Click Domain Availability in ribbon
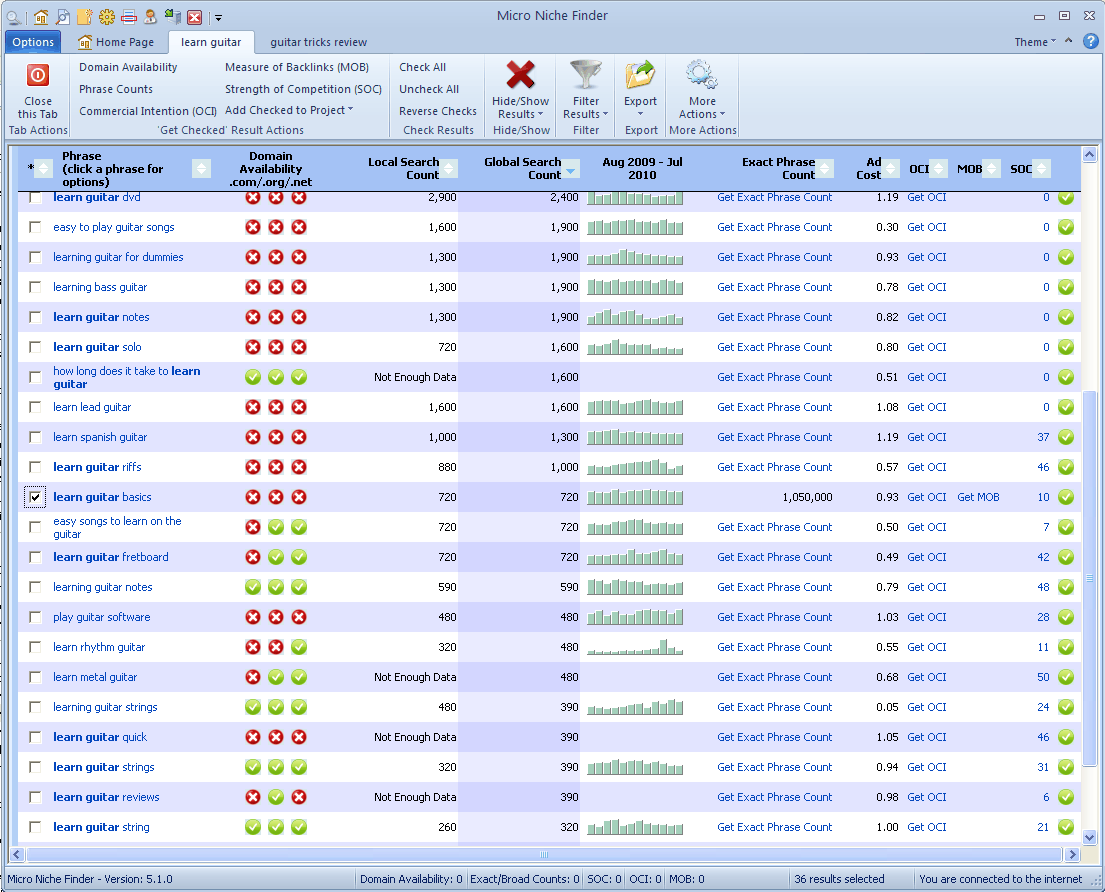 click(128, 67)
